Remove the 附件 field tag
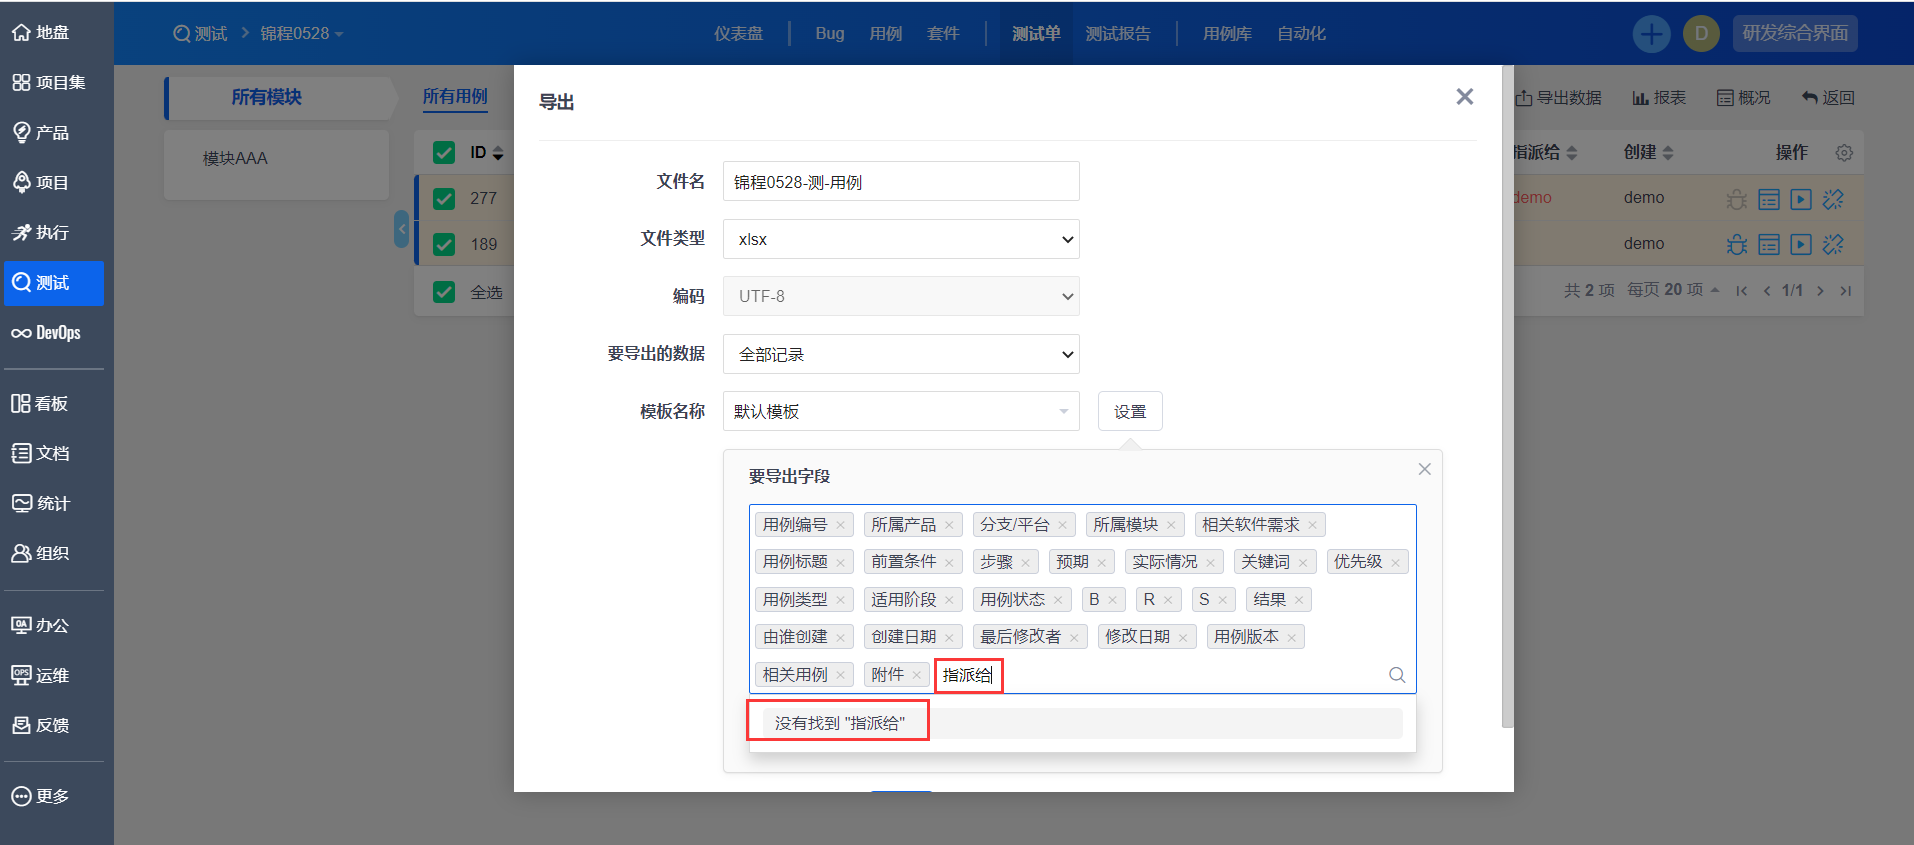 [916, 676]
